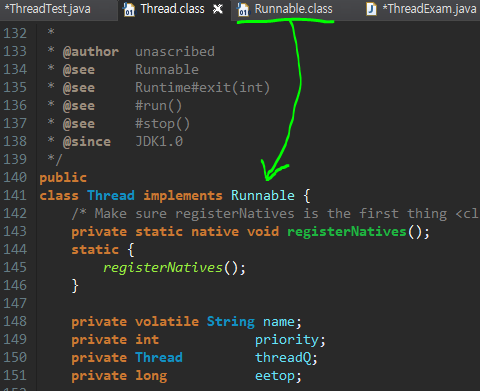
Task: Click the 'implements' keyword on line 141
Action: pyautogui.click(x=183, y=196)
